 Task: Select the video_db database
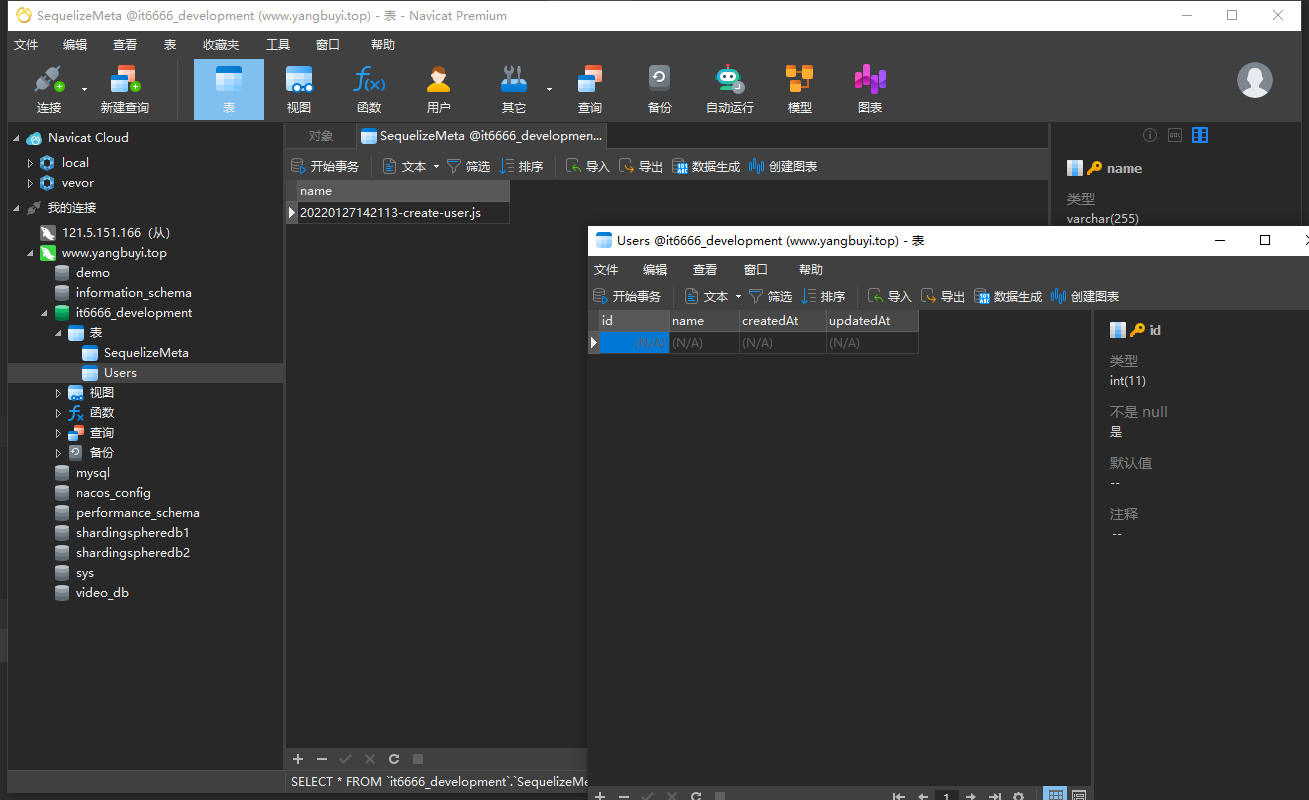[102, 593]
